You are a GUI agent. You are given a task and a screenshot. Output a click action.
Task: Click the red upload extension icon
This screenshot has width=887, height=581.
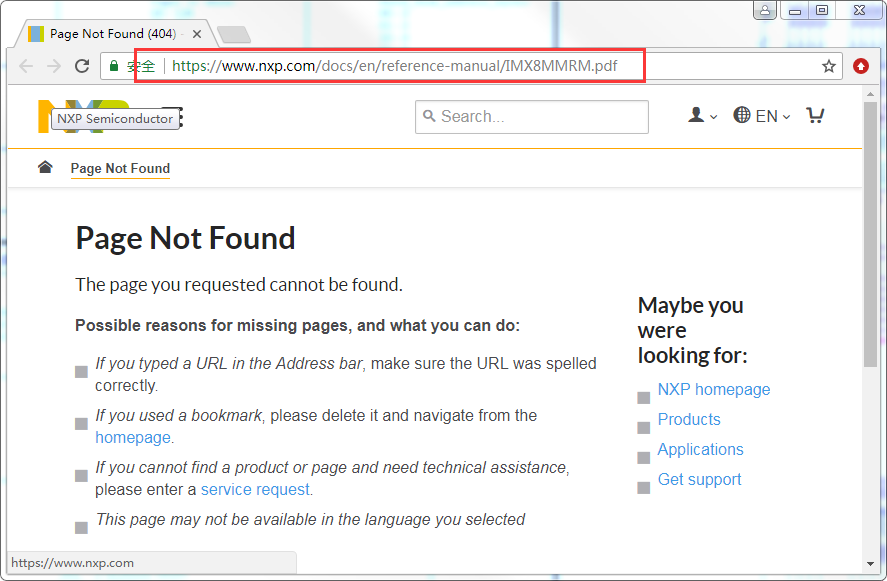pos(861,66)
